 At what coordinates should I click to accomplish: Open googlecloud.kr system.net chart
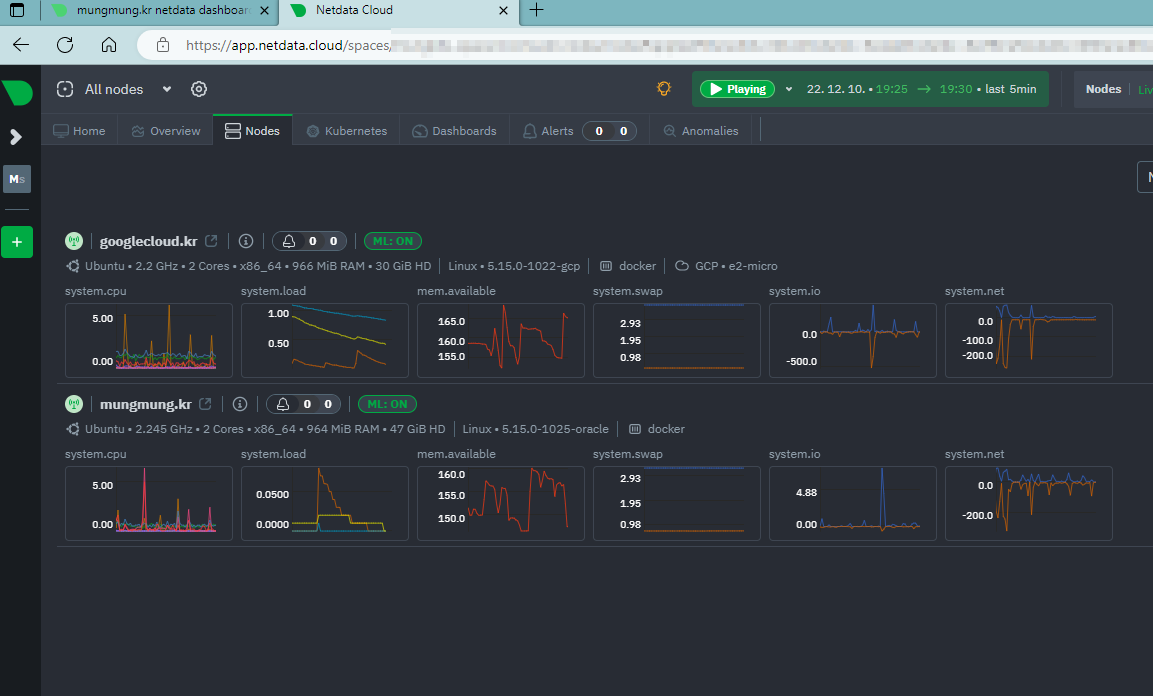pos(1029,340)
